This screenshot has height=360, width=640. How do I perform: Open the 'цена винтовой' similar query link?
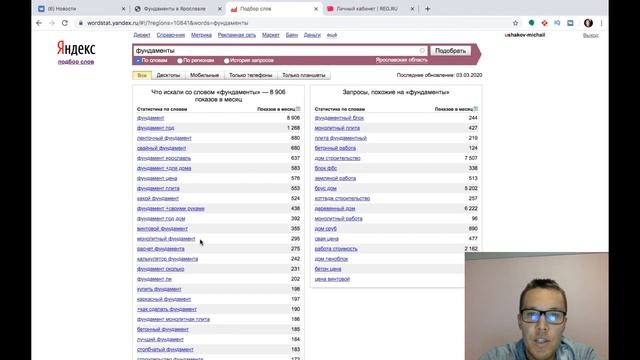[332, 279]
